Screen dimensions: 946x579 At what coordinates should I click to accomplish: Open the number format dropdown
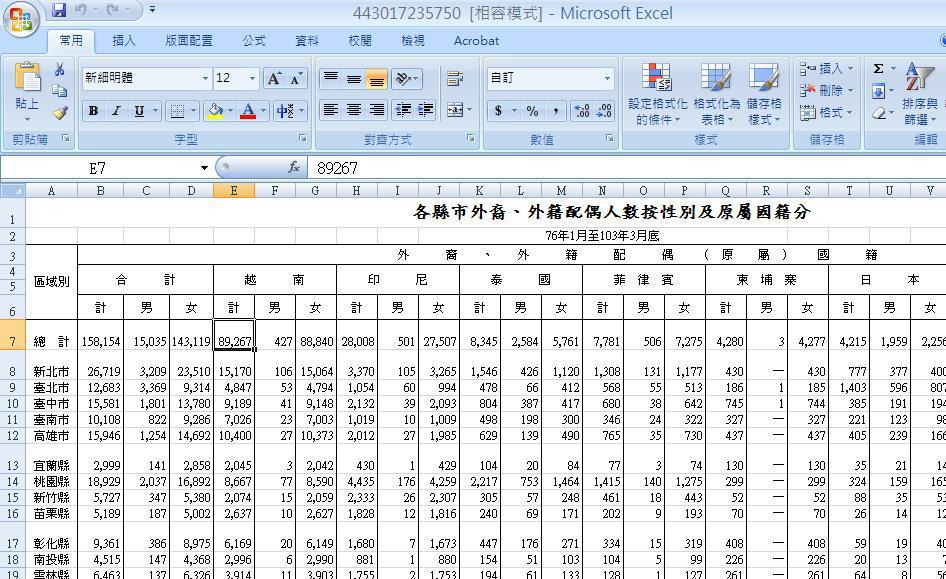tap(606, 78)
